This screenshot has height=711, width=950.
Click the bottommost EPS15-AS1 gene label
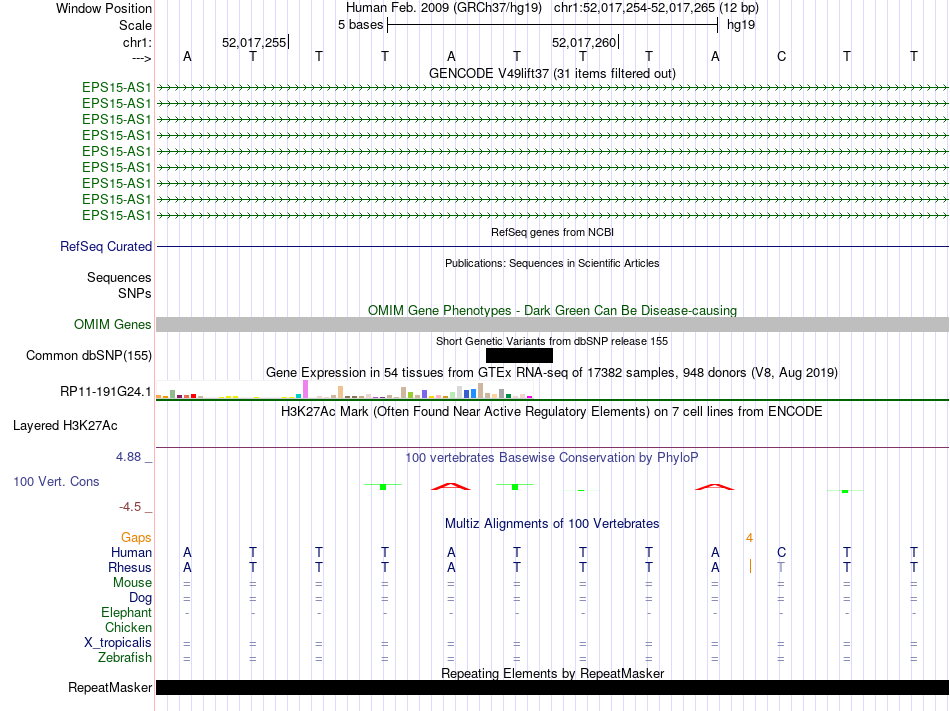(x=116, y=216)
